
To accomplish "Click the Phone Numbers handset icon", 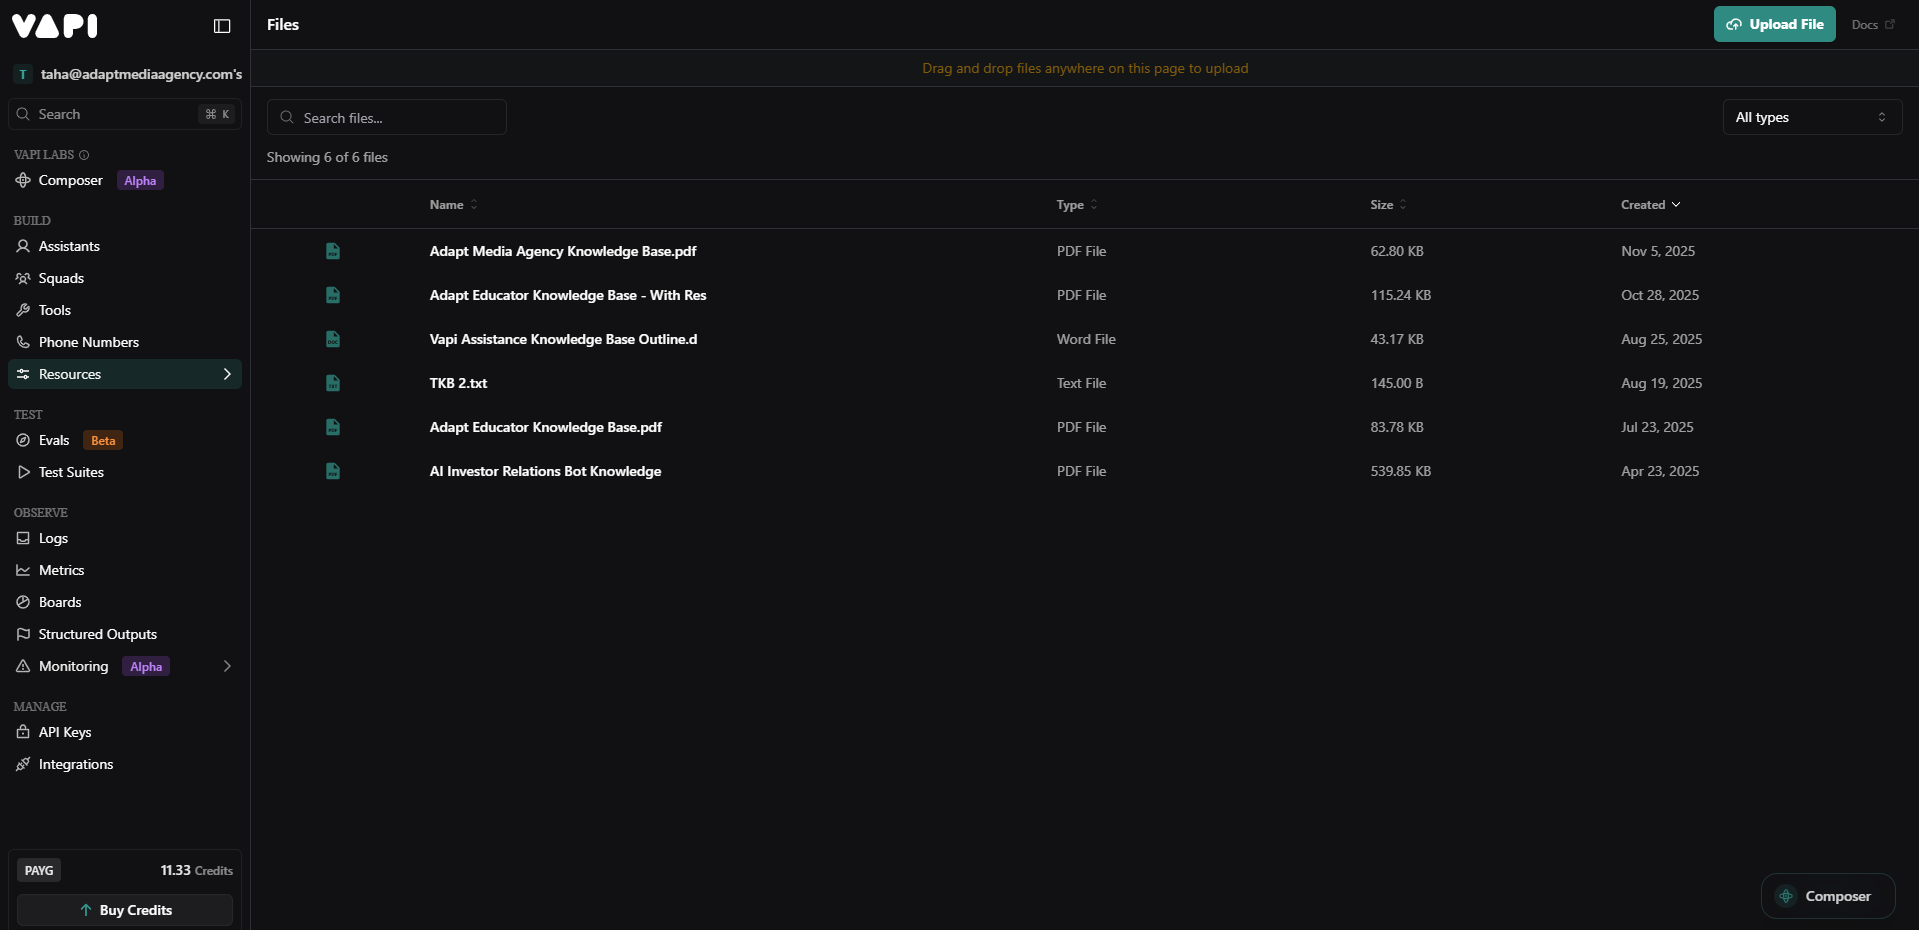I will click(23, 342).
